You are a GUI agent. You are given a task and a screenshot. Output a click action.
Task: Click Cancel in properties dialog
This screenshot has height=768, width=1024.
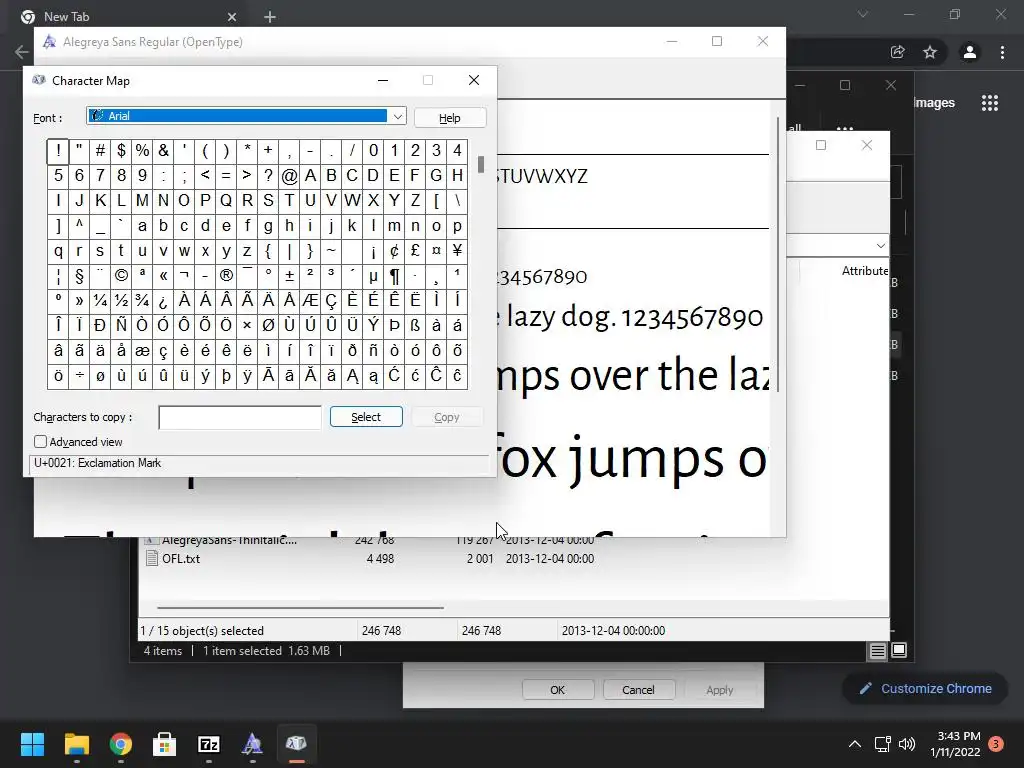click(638, 690)
